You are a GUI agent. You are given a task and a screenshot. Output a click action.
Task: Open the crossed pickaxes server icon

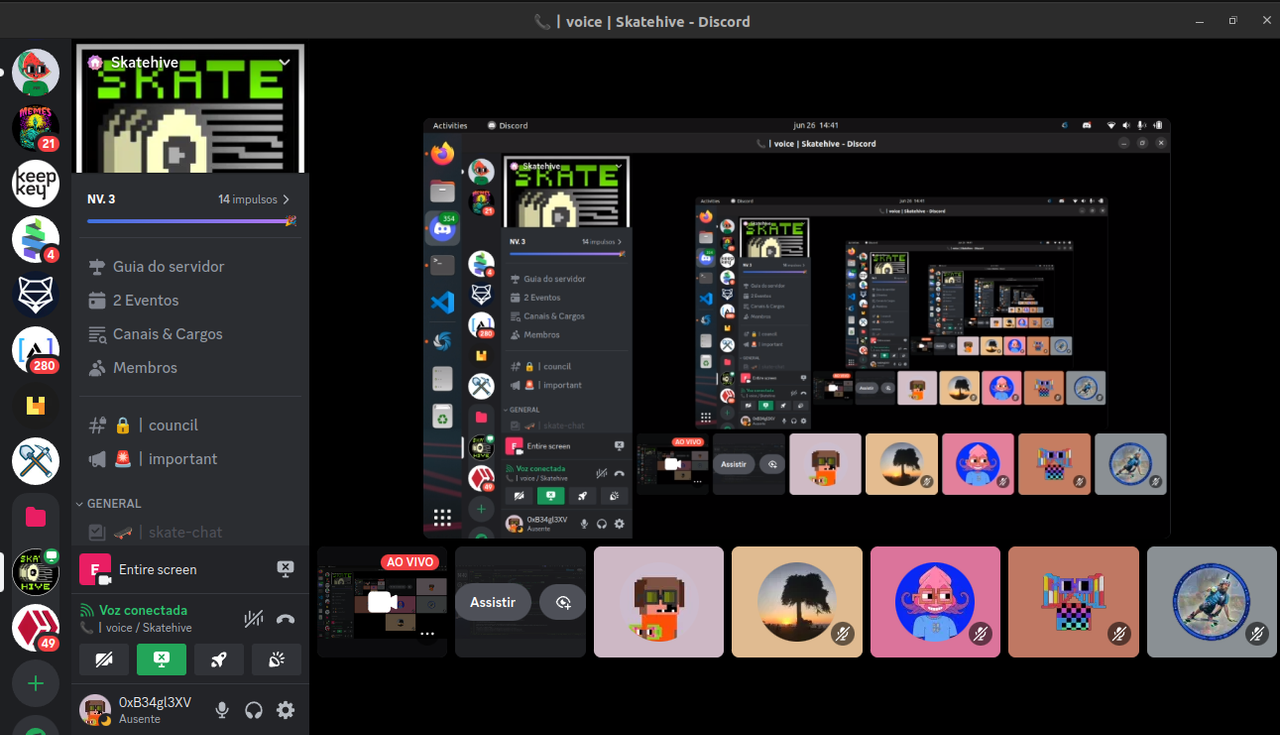[x=36, y=461]
